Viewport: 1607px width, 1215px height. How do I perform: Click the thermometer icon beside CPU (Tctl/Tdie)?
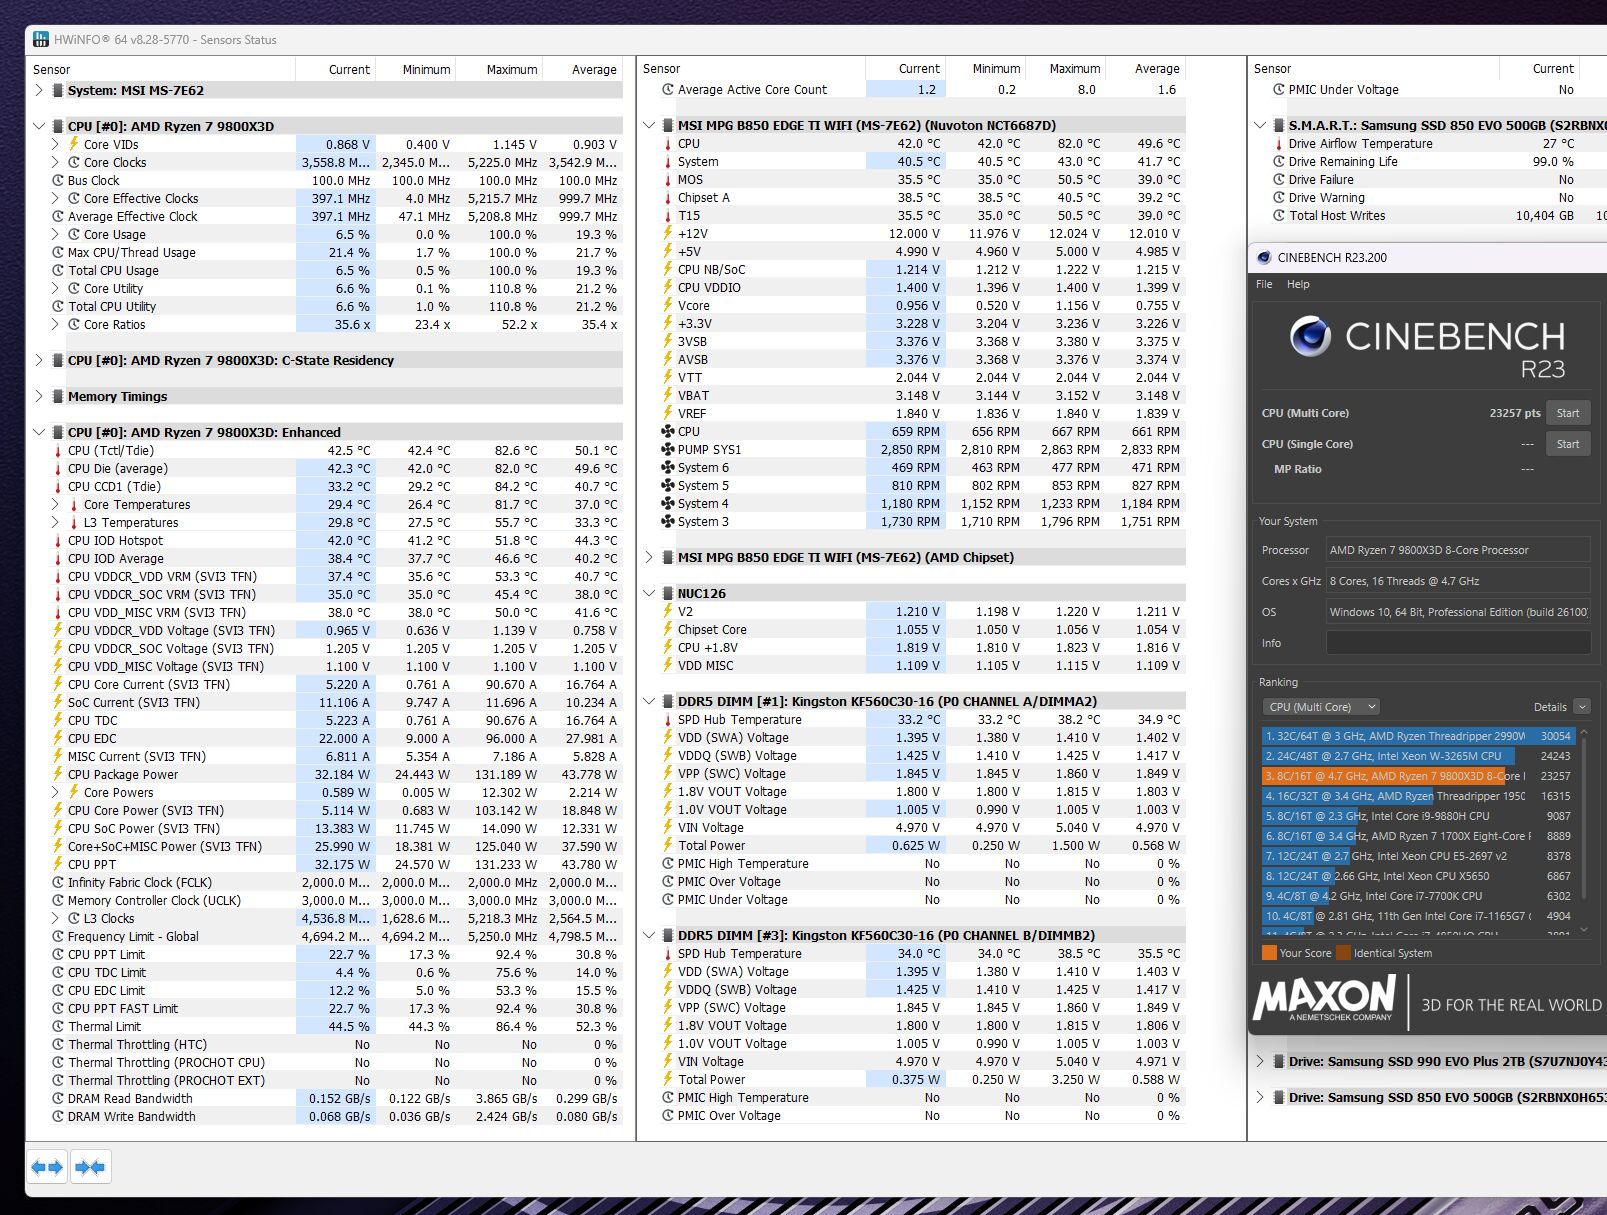[x=58, y=450]
